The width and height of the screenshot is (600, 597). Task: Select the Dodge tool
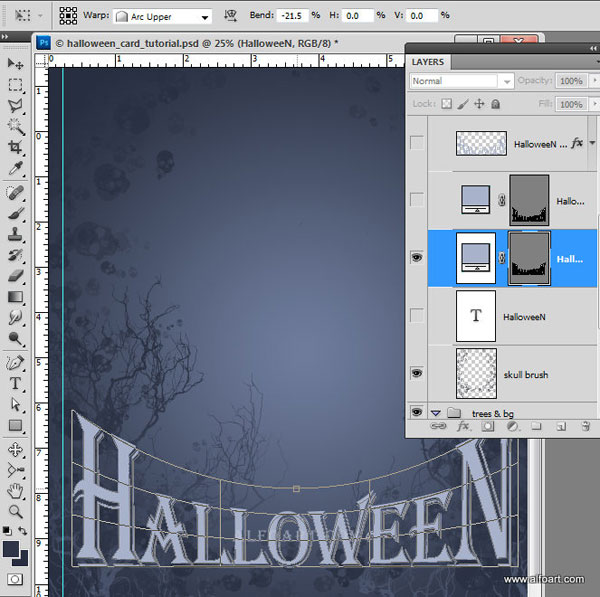click(x=15, y=338)
